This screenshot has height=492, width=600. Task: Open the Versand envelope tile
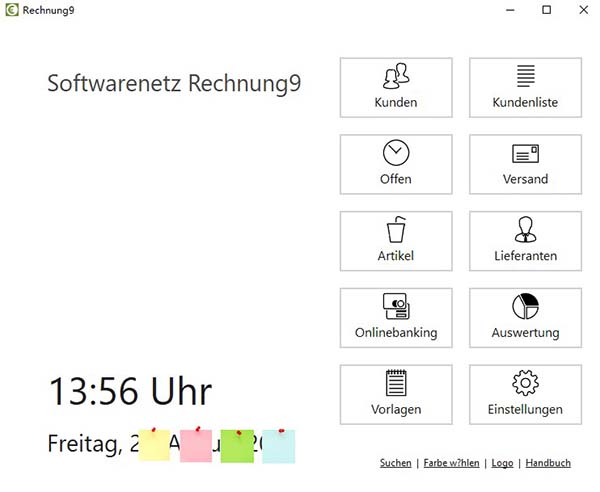525,164
